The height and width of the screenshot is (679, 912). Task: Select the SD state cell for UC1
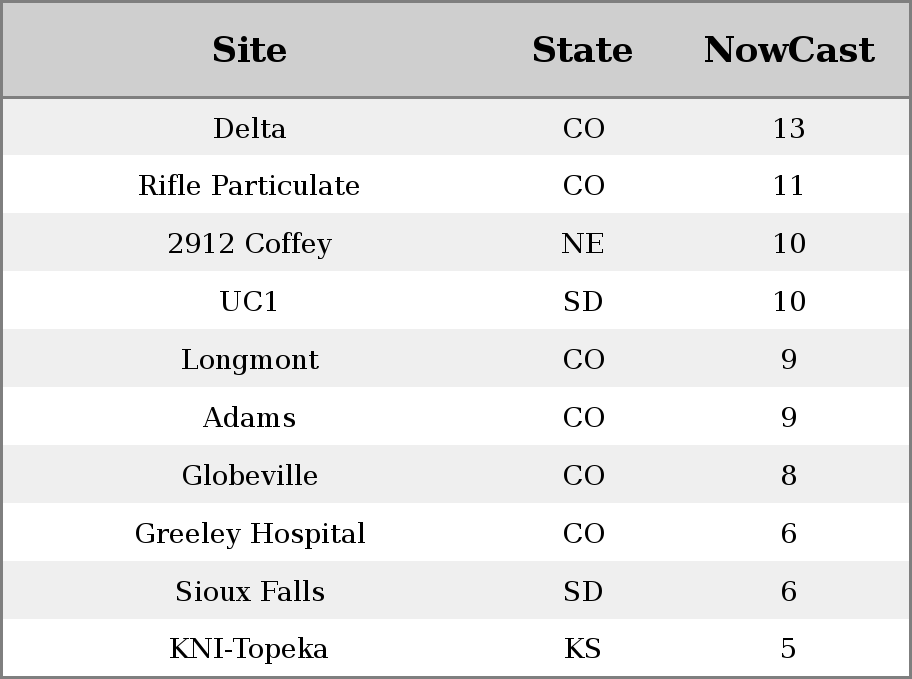point(583,301)
